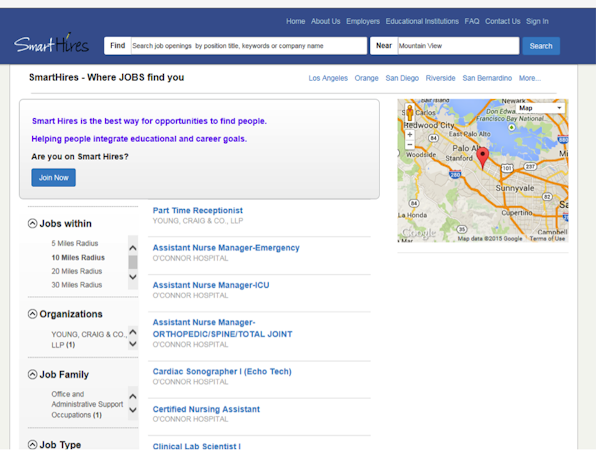The width and height of the screenshot is (596, 450).
Task: Select San Diego location link
Action: click(x=402, y=78)
